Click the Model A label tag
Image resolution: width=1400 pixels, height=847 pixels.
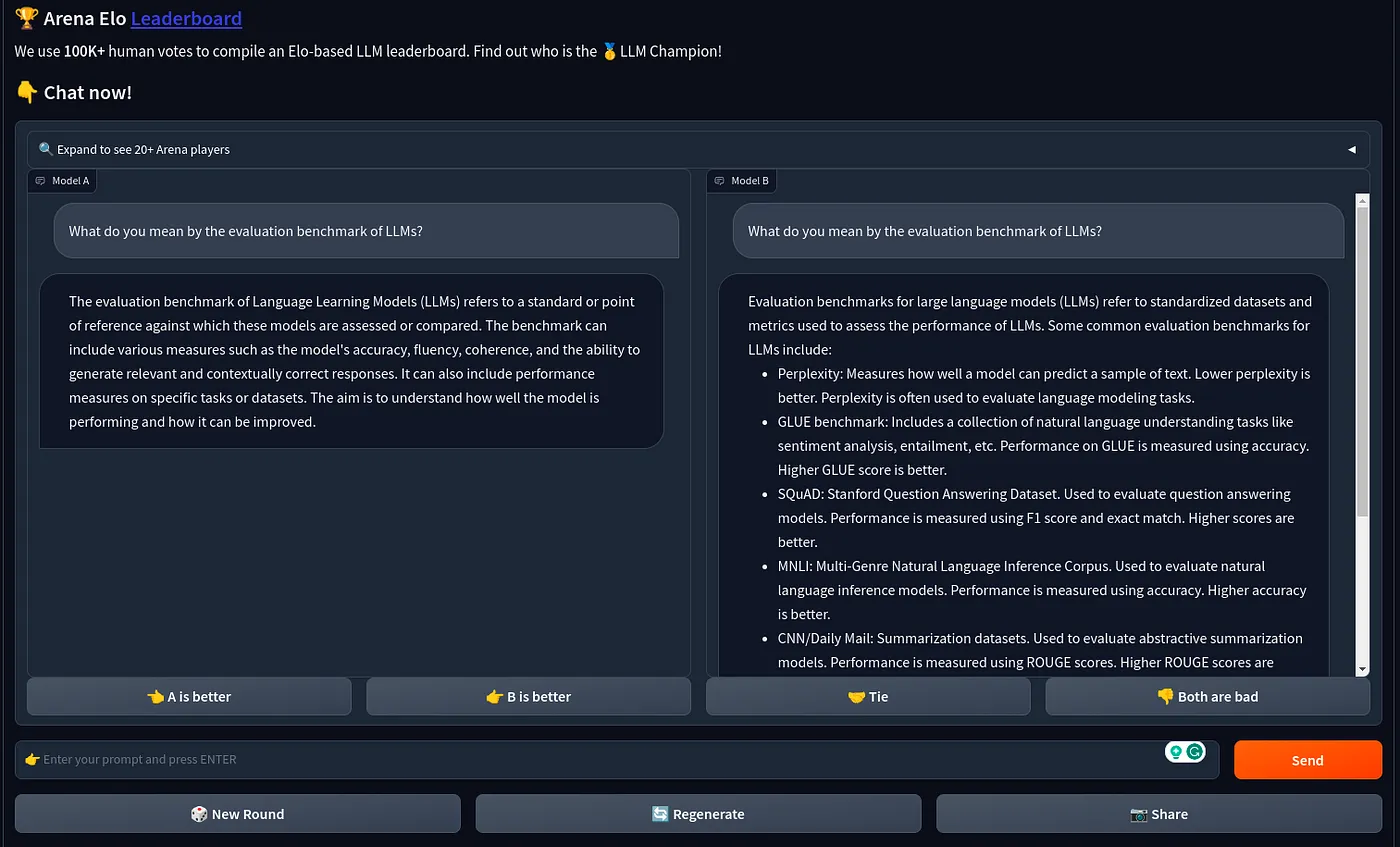coord(62,181)
